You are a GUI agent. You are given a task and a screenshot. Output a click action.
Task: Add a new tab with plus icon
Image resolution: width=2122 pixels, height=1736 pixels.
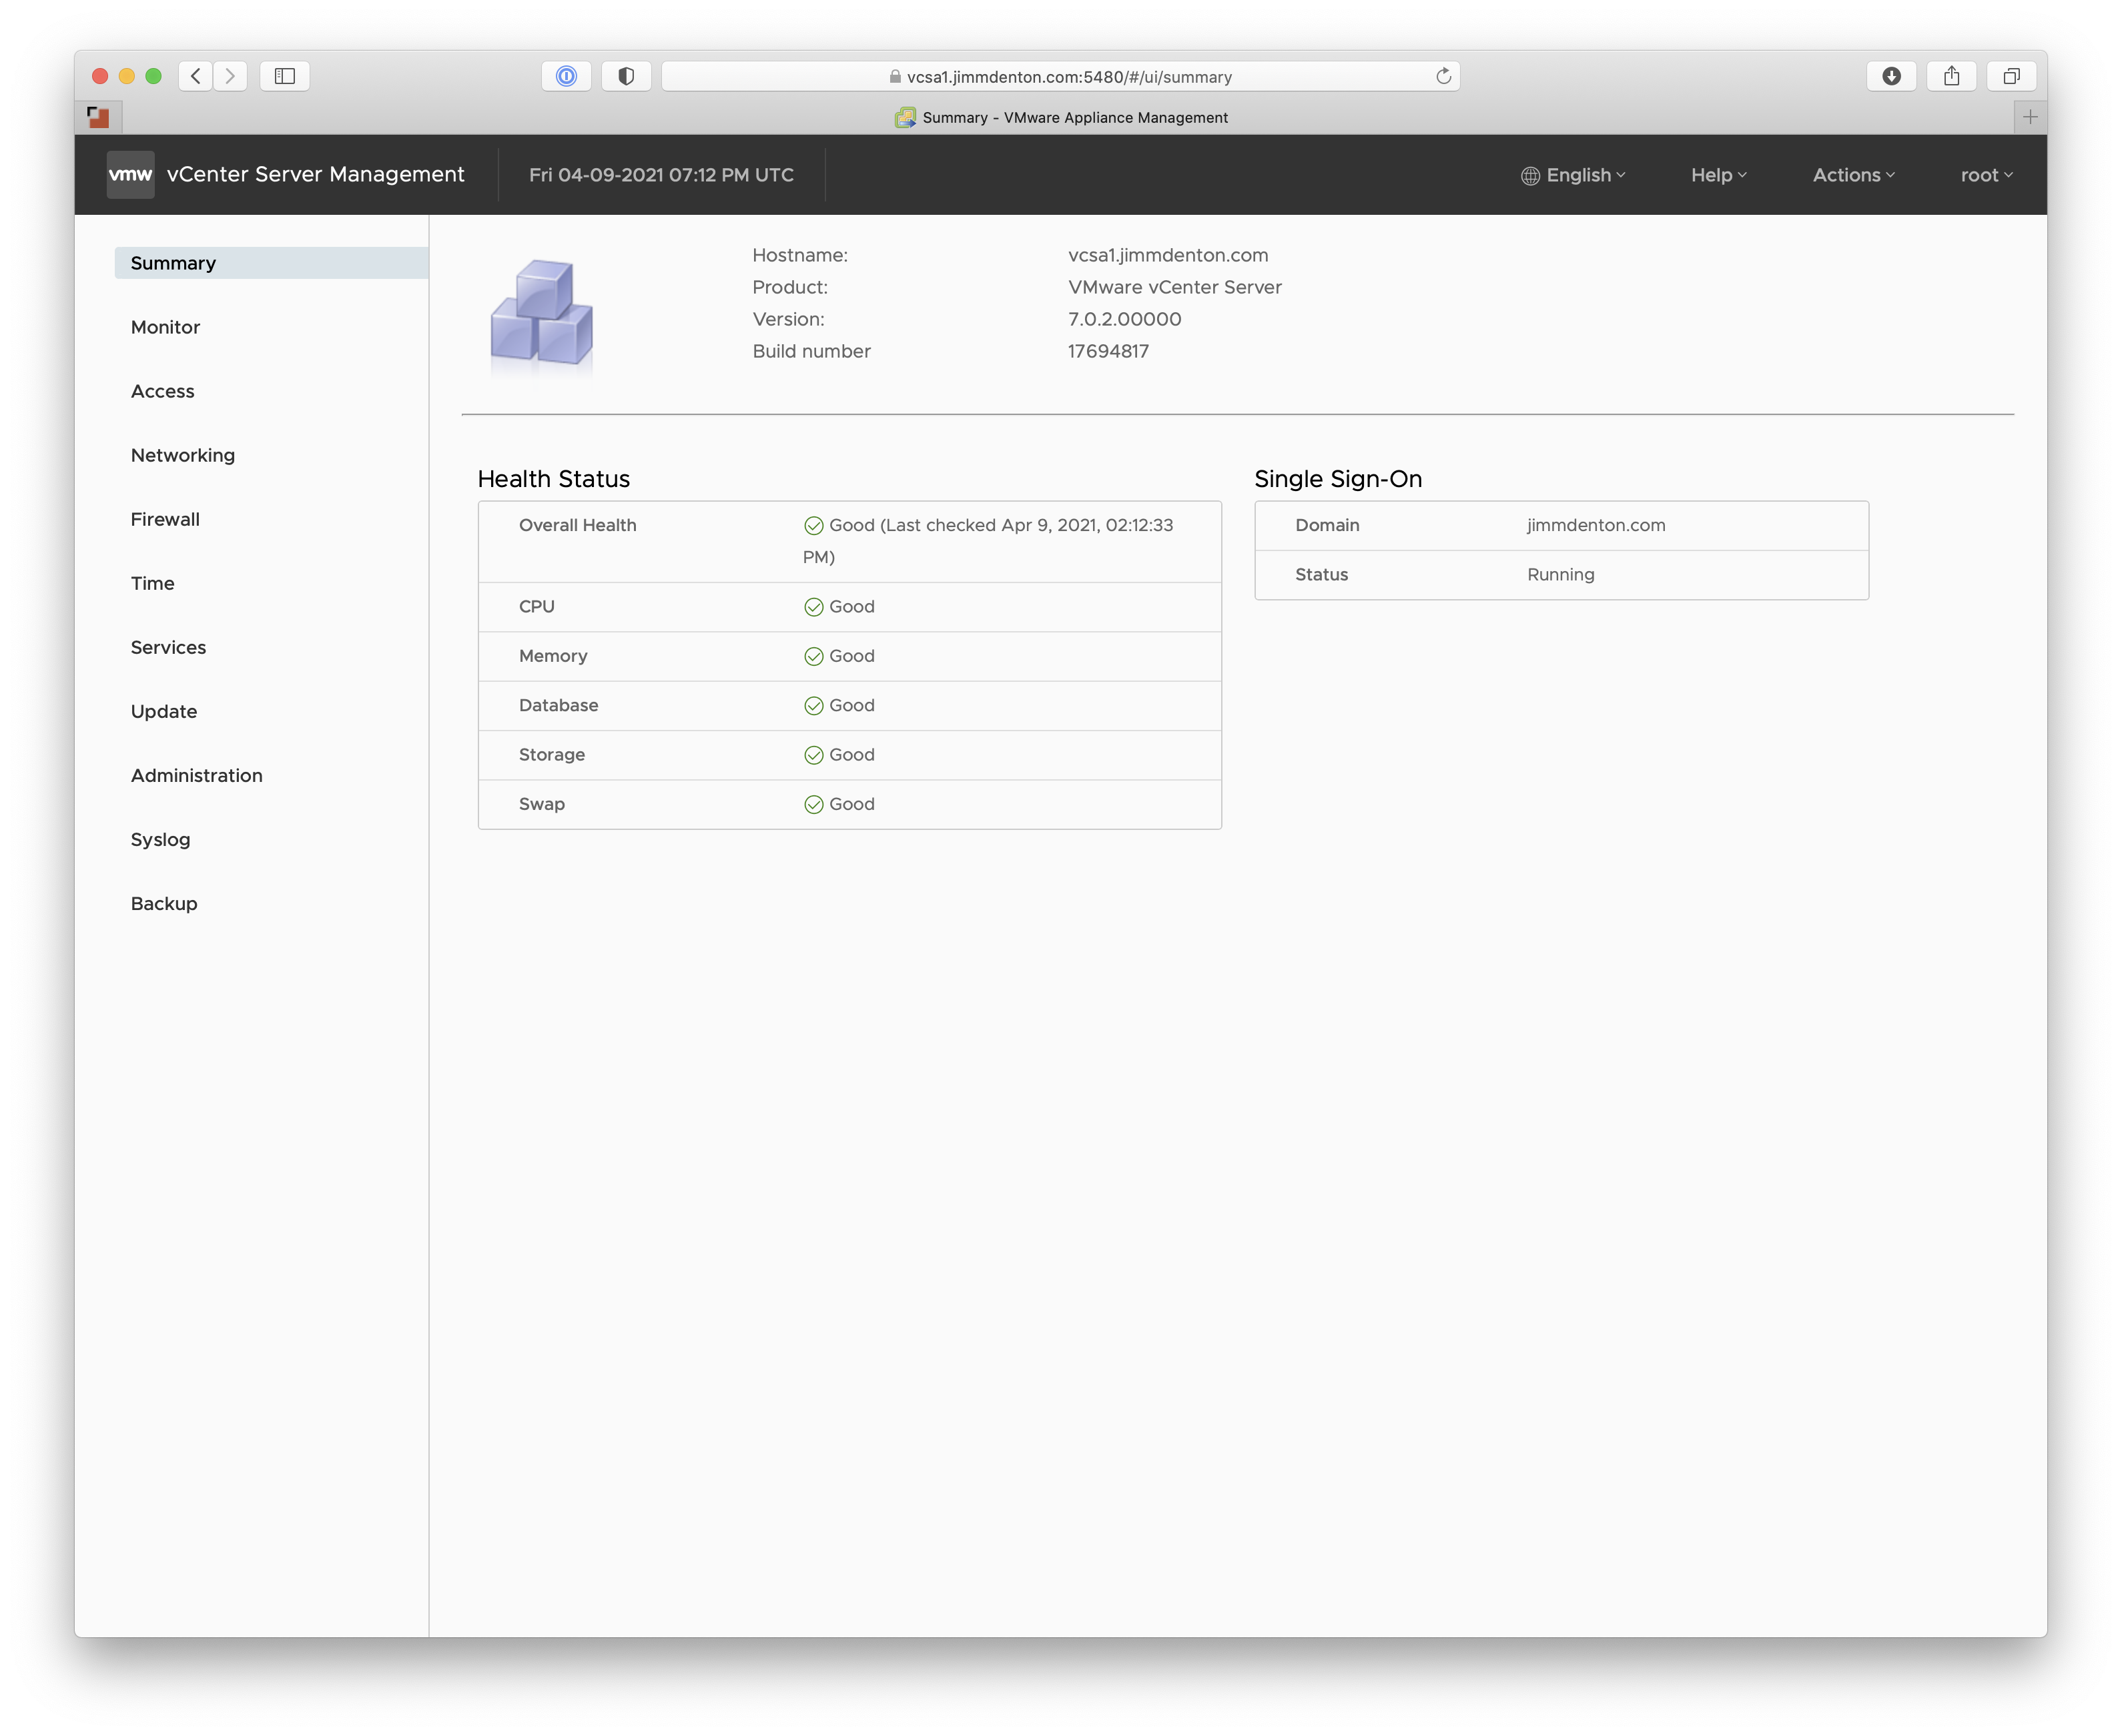(2030, 117)
